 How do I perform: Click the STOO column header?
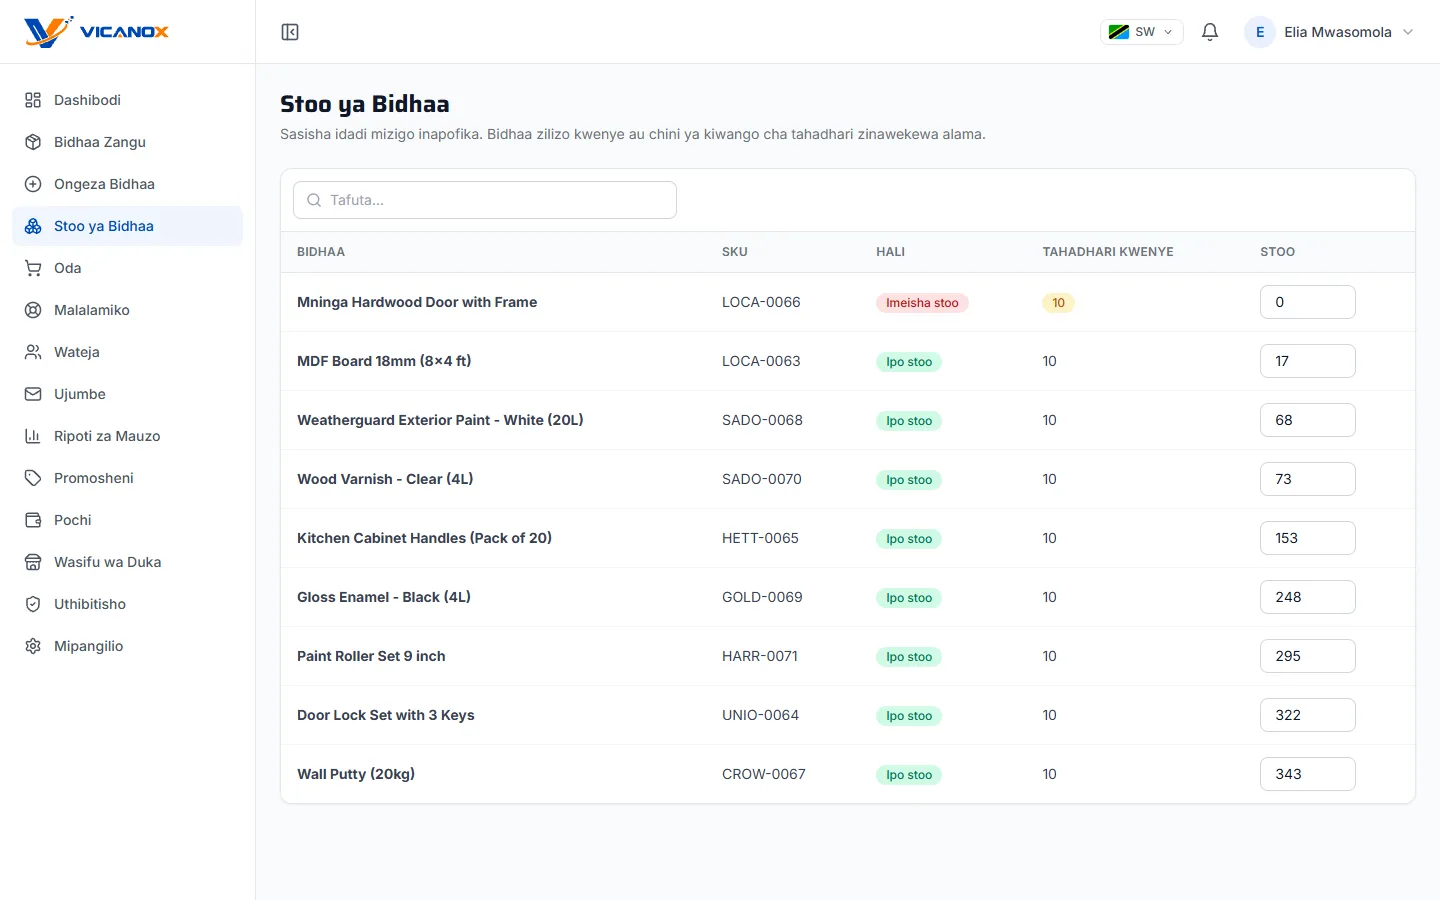(x=1277, y=252)
